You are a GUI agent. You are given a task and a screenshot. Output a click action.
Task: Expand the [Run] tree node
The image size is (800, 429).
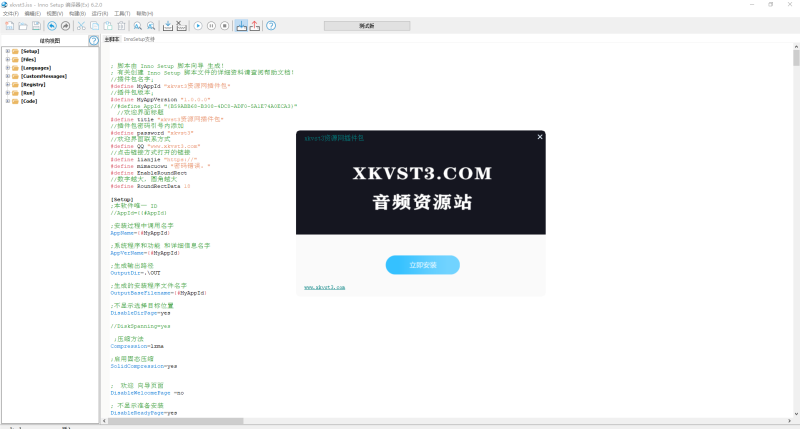point(8,93)
